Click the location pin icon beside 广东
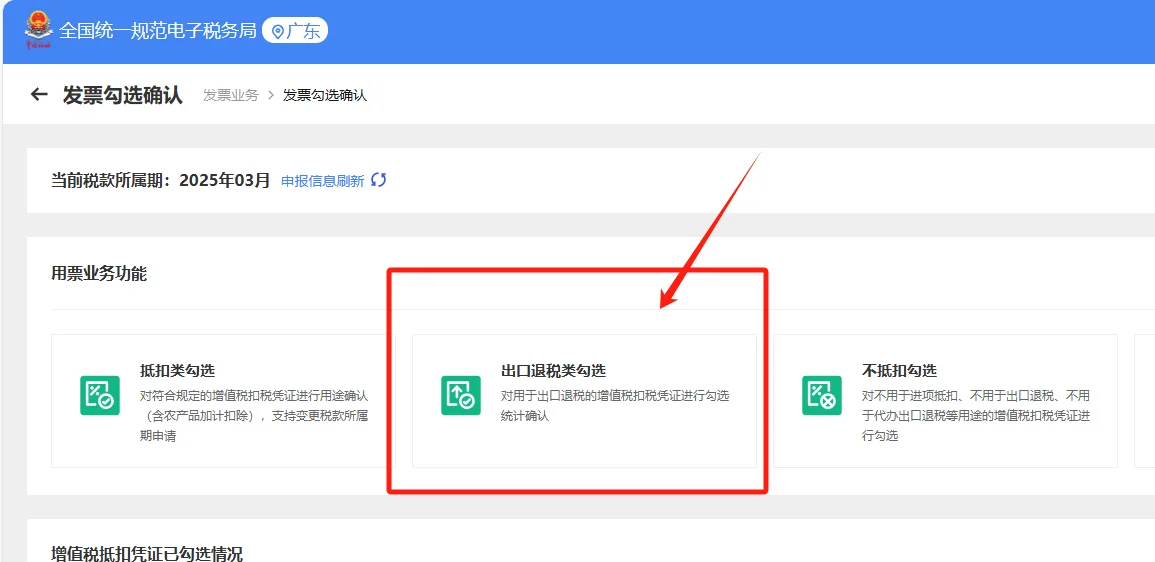1155x562 pixels. click(278, 32)
